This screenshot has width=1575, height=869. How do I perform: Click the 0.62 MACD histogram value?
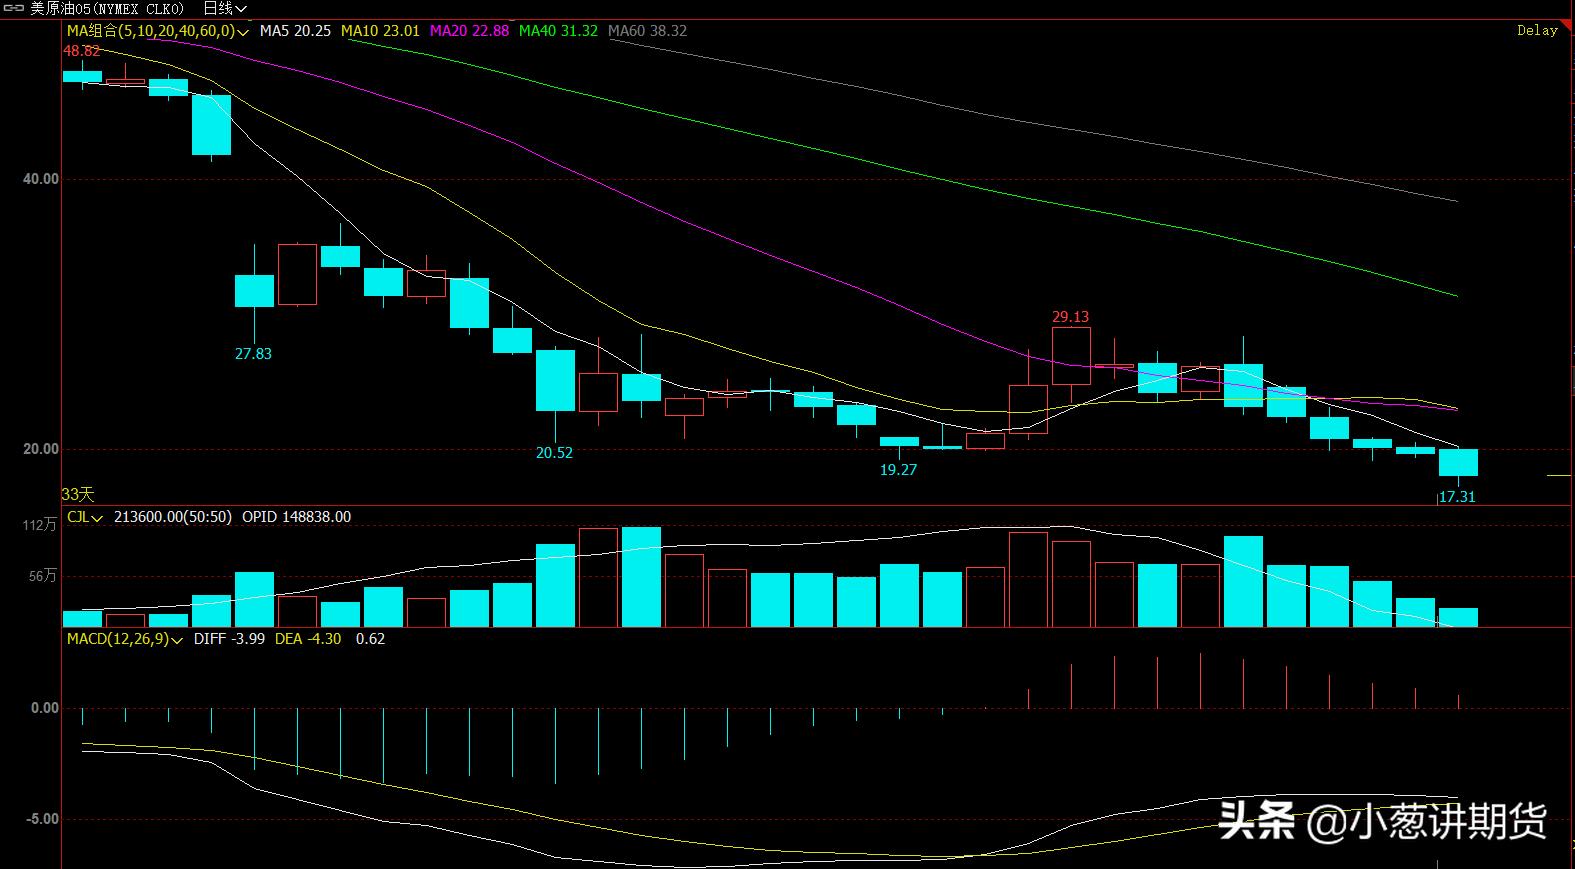tap(370, 639)
